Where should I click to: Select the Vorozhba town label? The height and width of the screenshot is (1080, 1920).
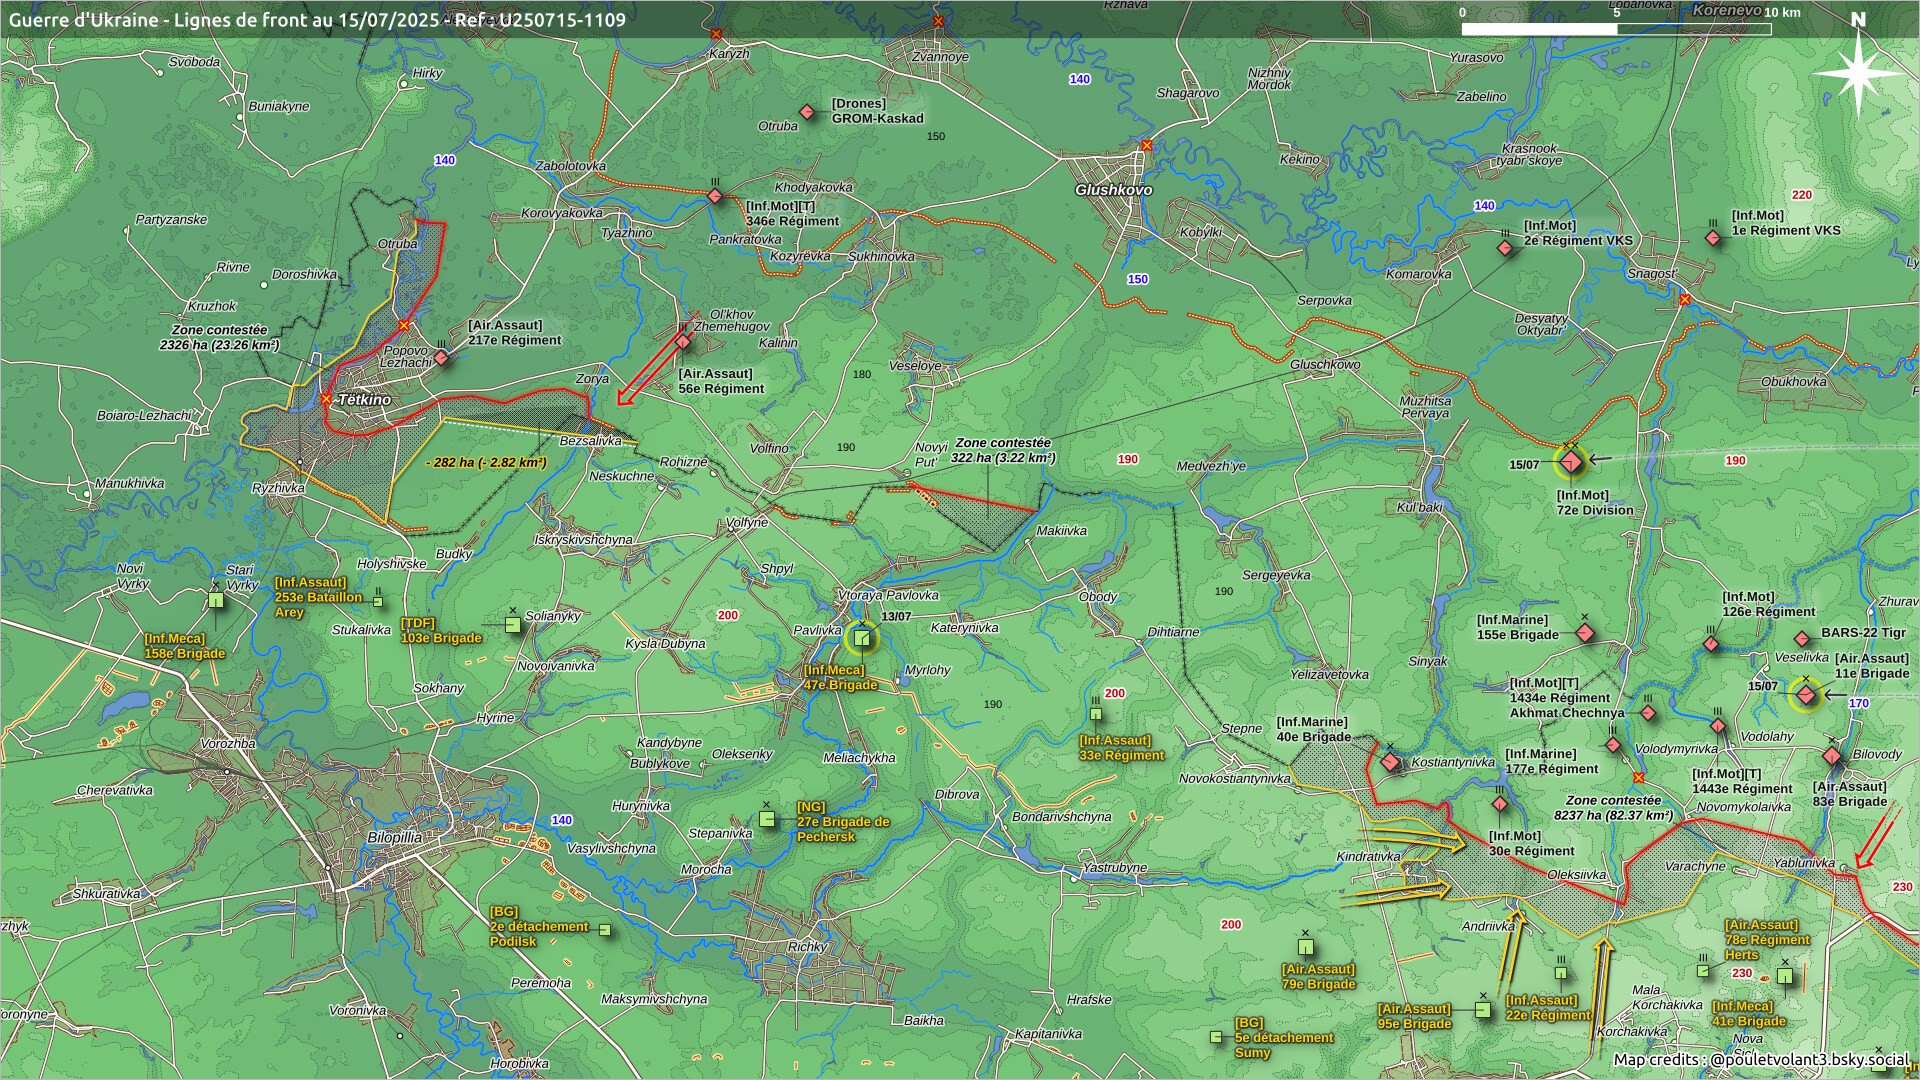click(x=228, y=744)
